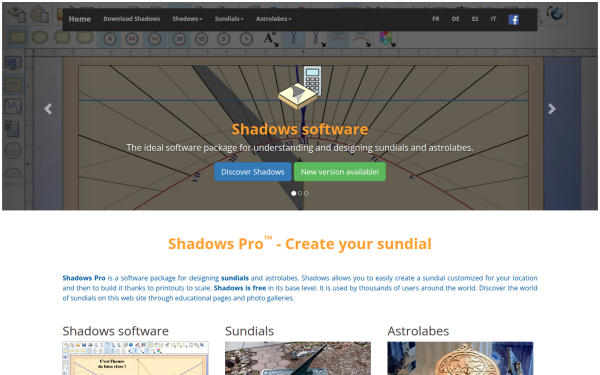Click the Shadows Pro - Create your sundial heading

[300, 244]
